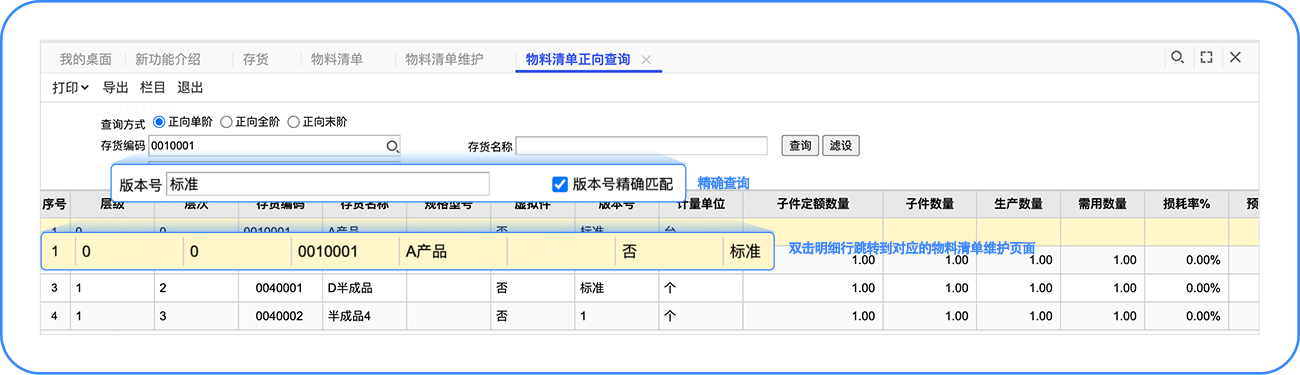
Task: Click the 需用数量 column header
Action: pos(1102,204)
